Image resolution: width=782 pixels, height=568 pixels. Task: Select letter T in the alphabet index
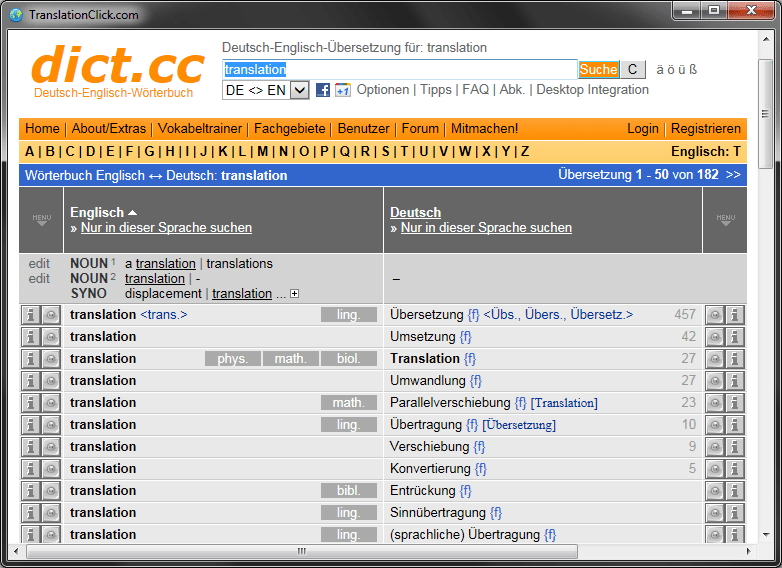tap(404, 152)
